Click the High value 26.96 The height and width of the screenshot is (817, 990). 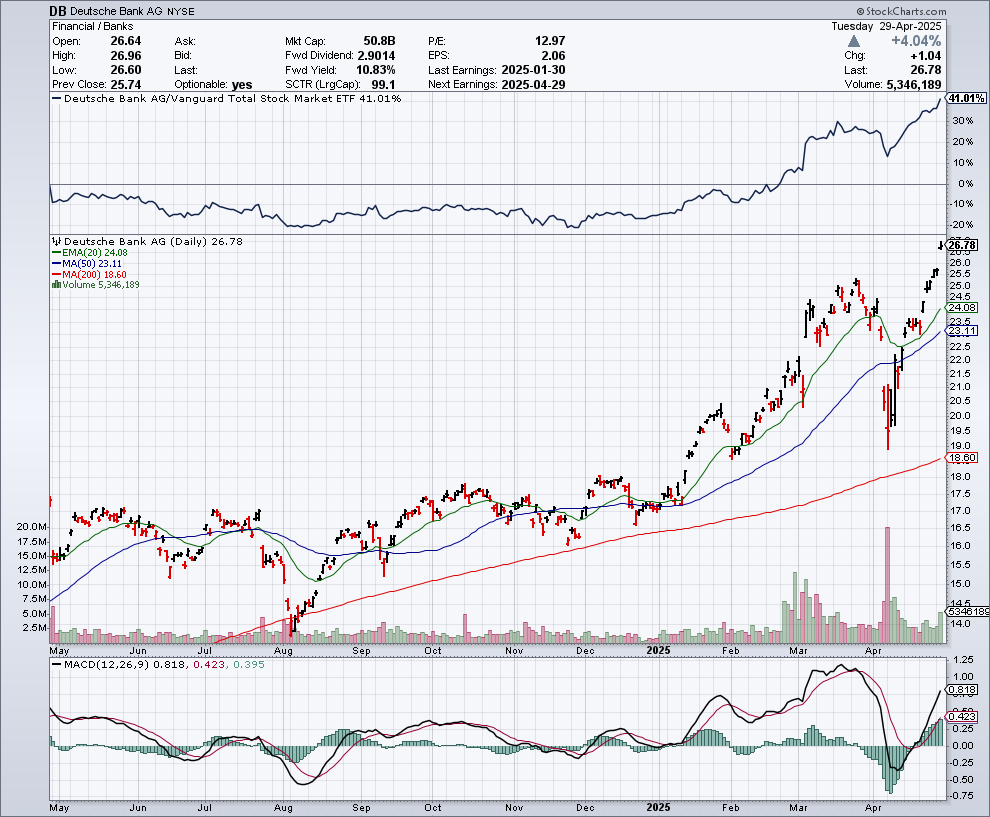(126, 56)
